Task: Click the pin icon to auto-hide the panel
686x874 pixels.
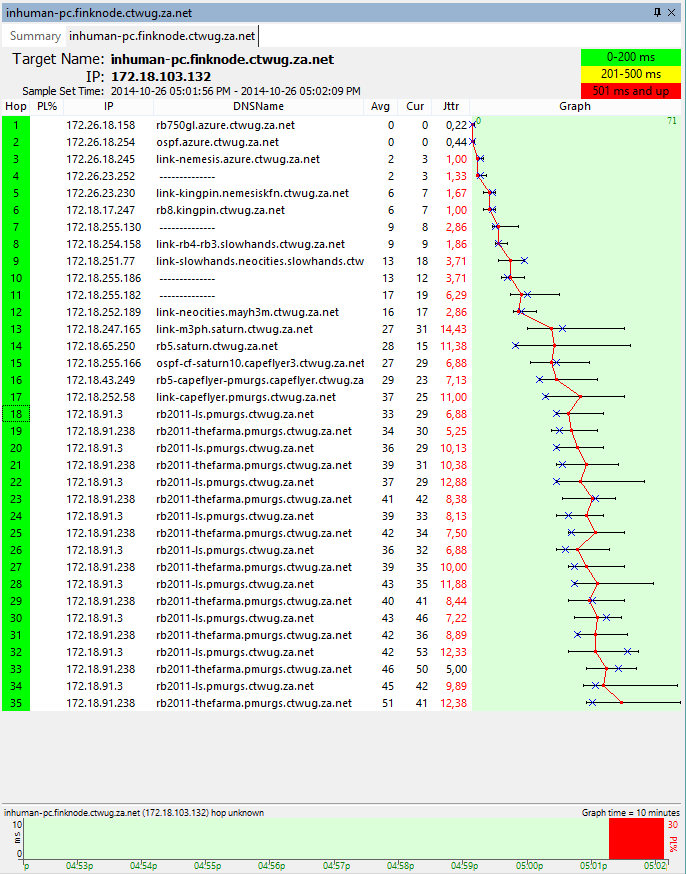Action: click(x=657, y=12)
